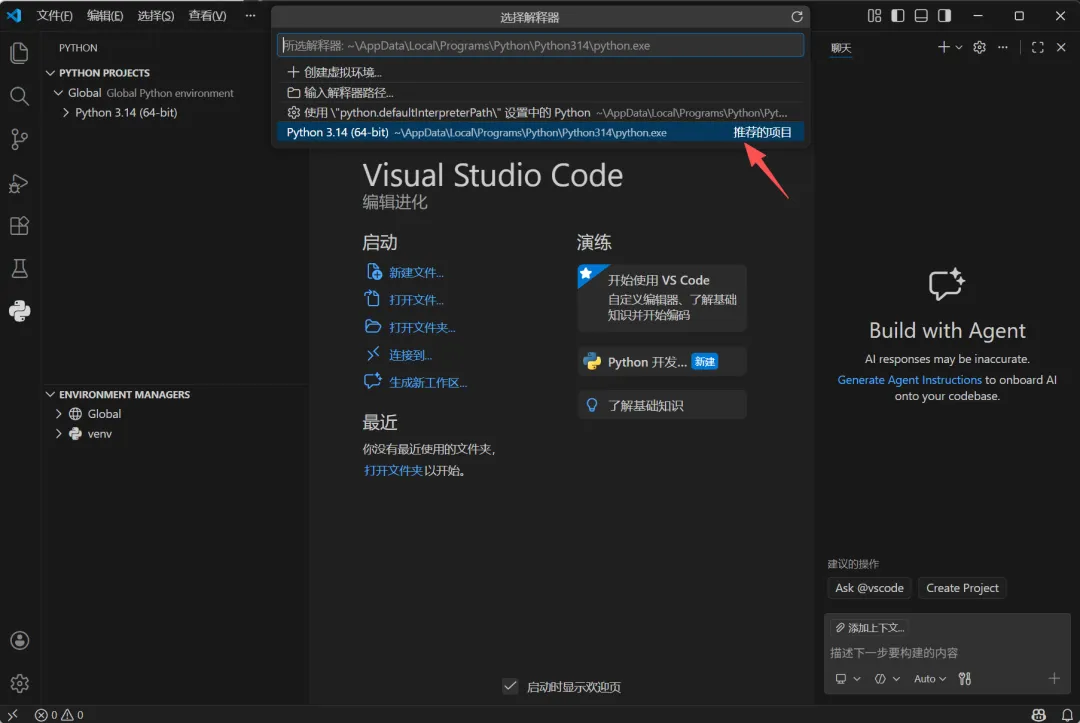
Task: Open Python 开发 walkthrough
Action: click(x=662, y=362)
